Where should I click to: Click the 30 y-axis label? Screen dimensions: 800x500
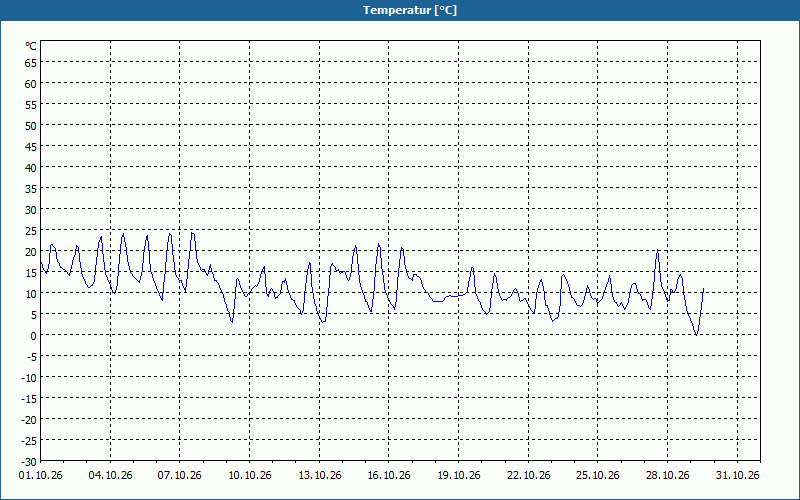click(31, 210)
